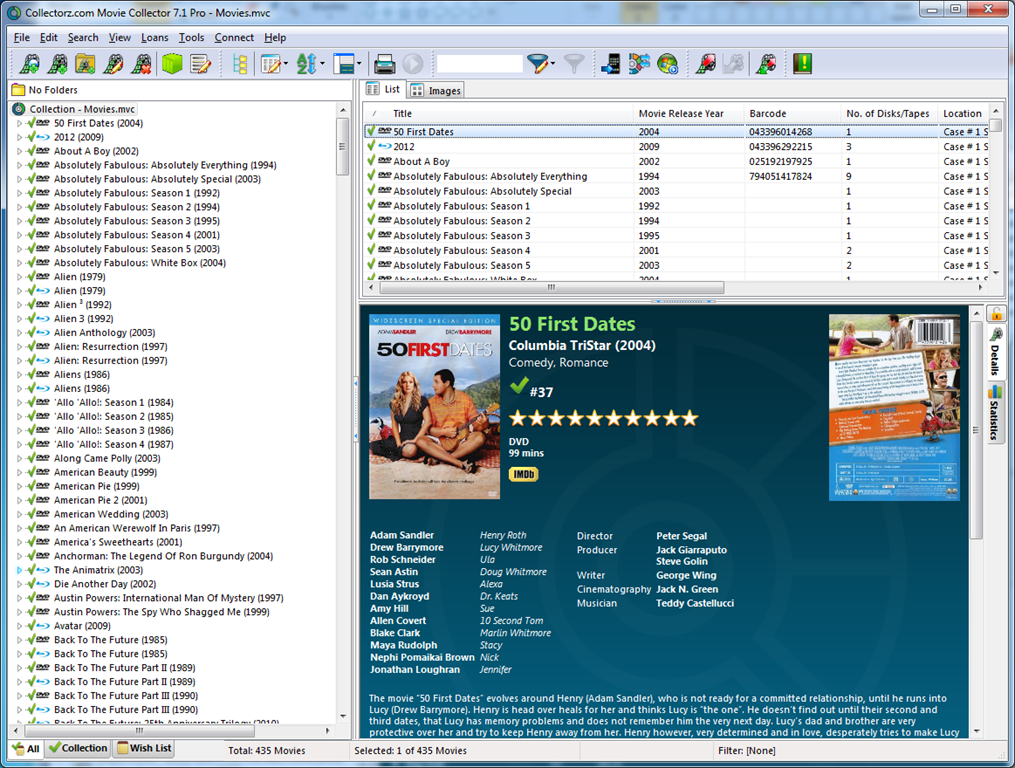Click the green checkmark next to #37
This screenshot has width=1015, height=768.
pos(519,386)
